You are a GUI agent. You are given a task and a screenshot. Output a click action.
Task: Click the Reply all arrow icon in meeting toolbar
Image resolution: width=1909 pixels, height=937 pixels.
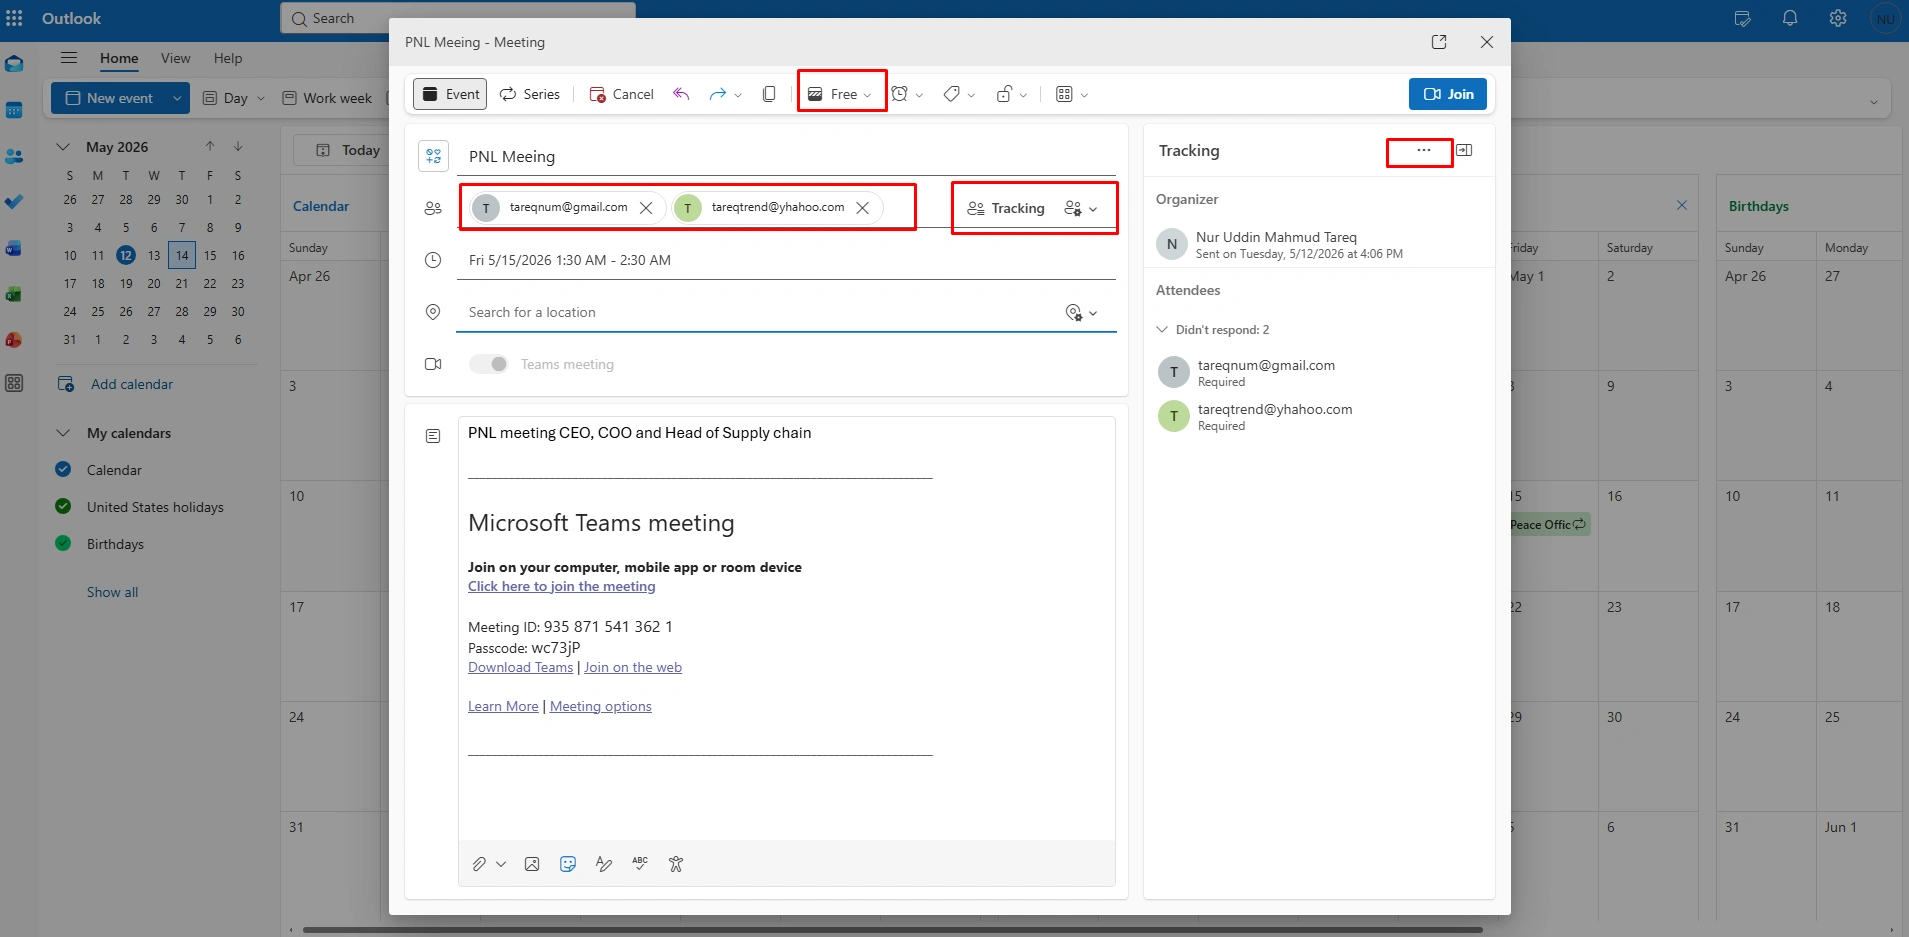click(x=681, y=94)
